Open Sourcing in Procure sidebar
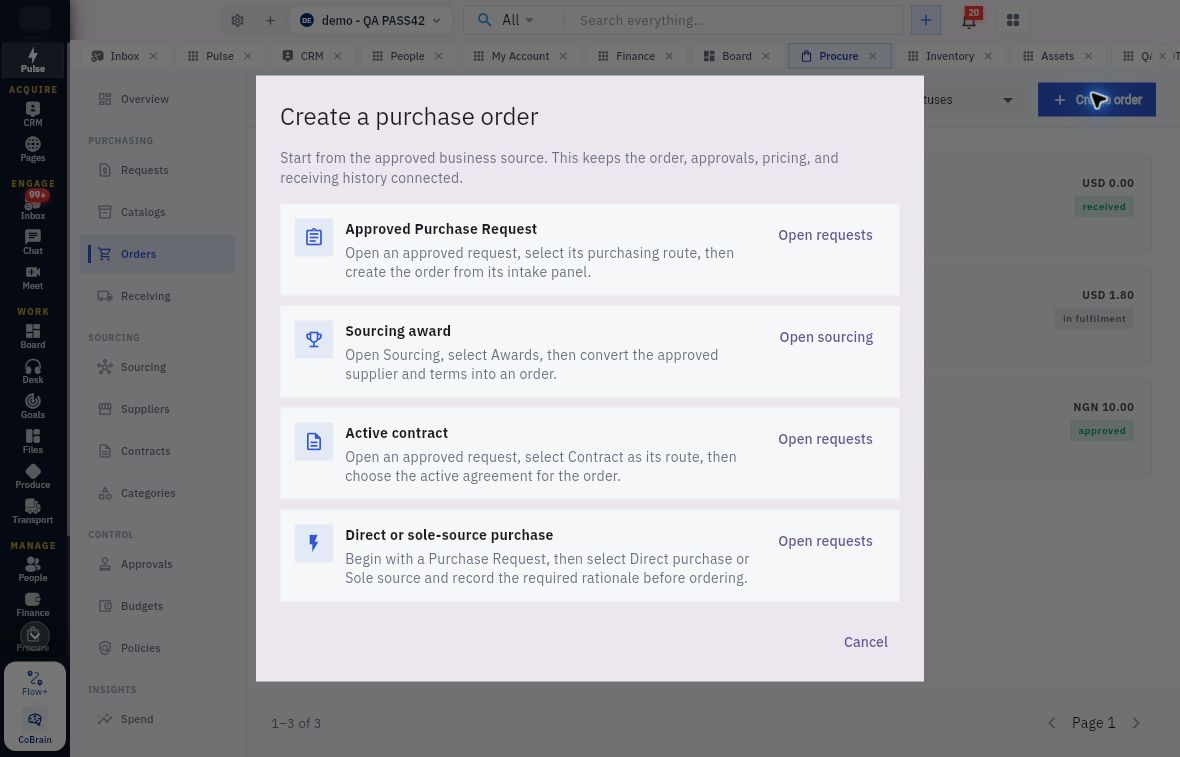 [157, 367]
